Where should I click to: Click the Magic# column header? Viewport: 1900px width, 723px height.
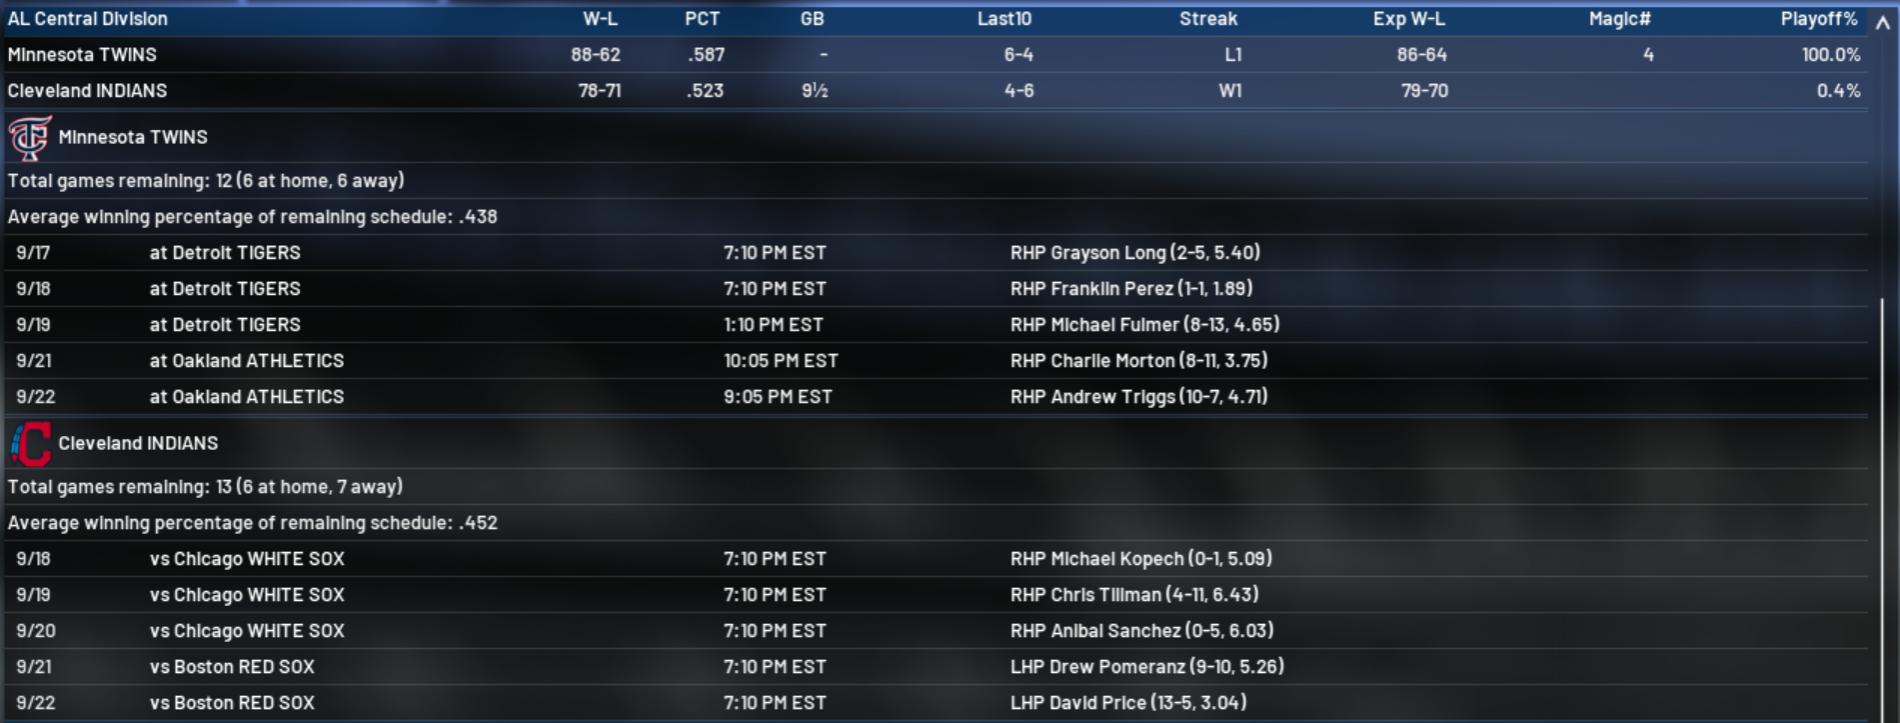(x=1619, y=19)
